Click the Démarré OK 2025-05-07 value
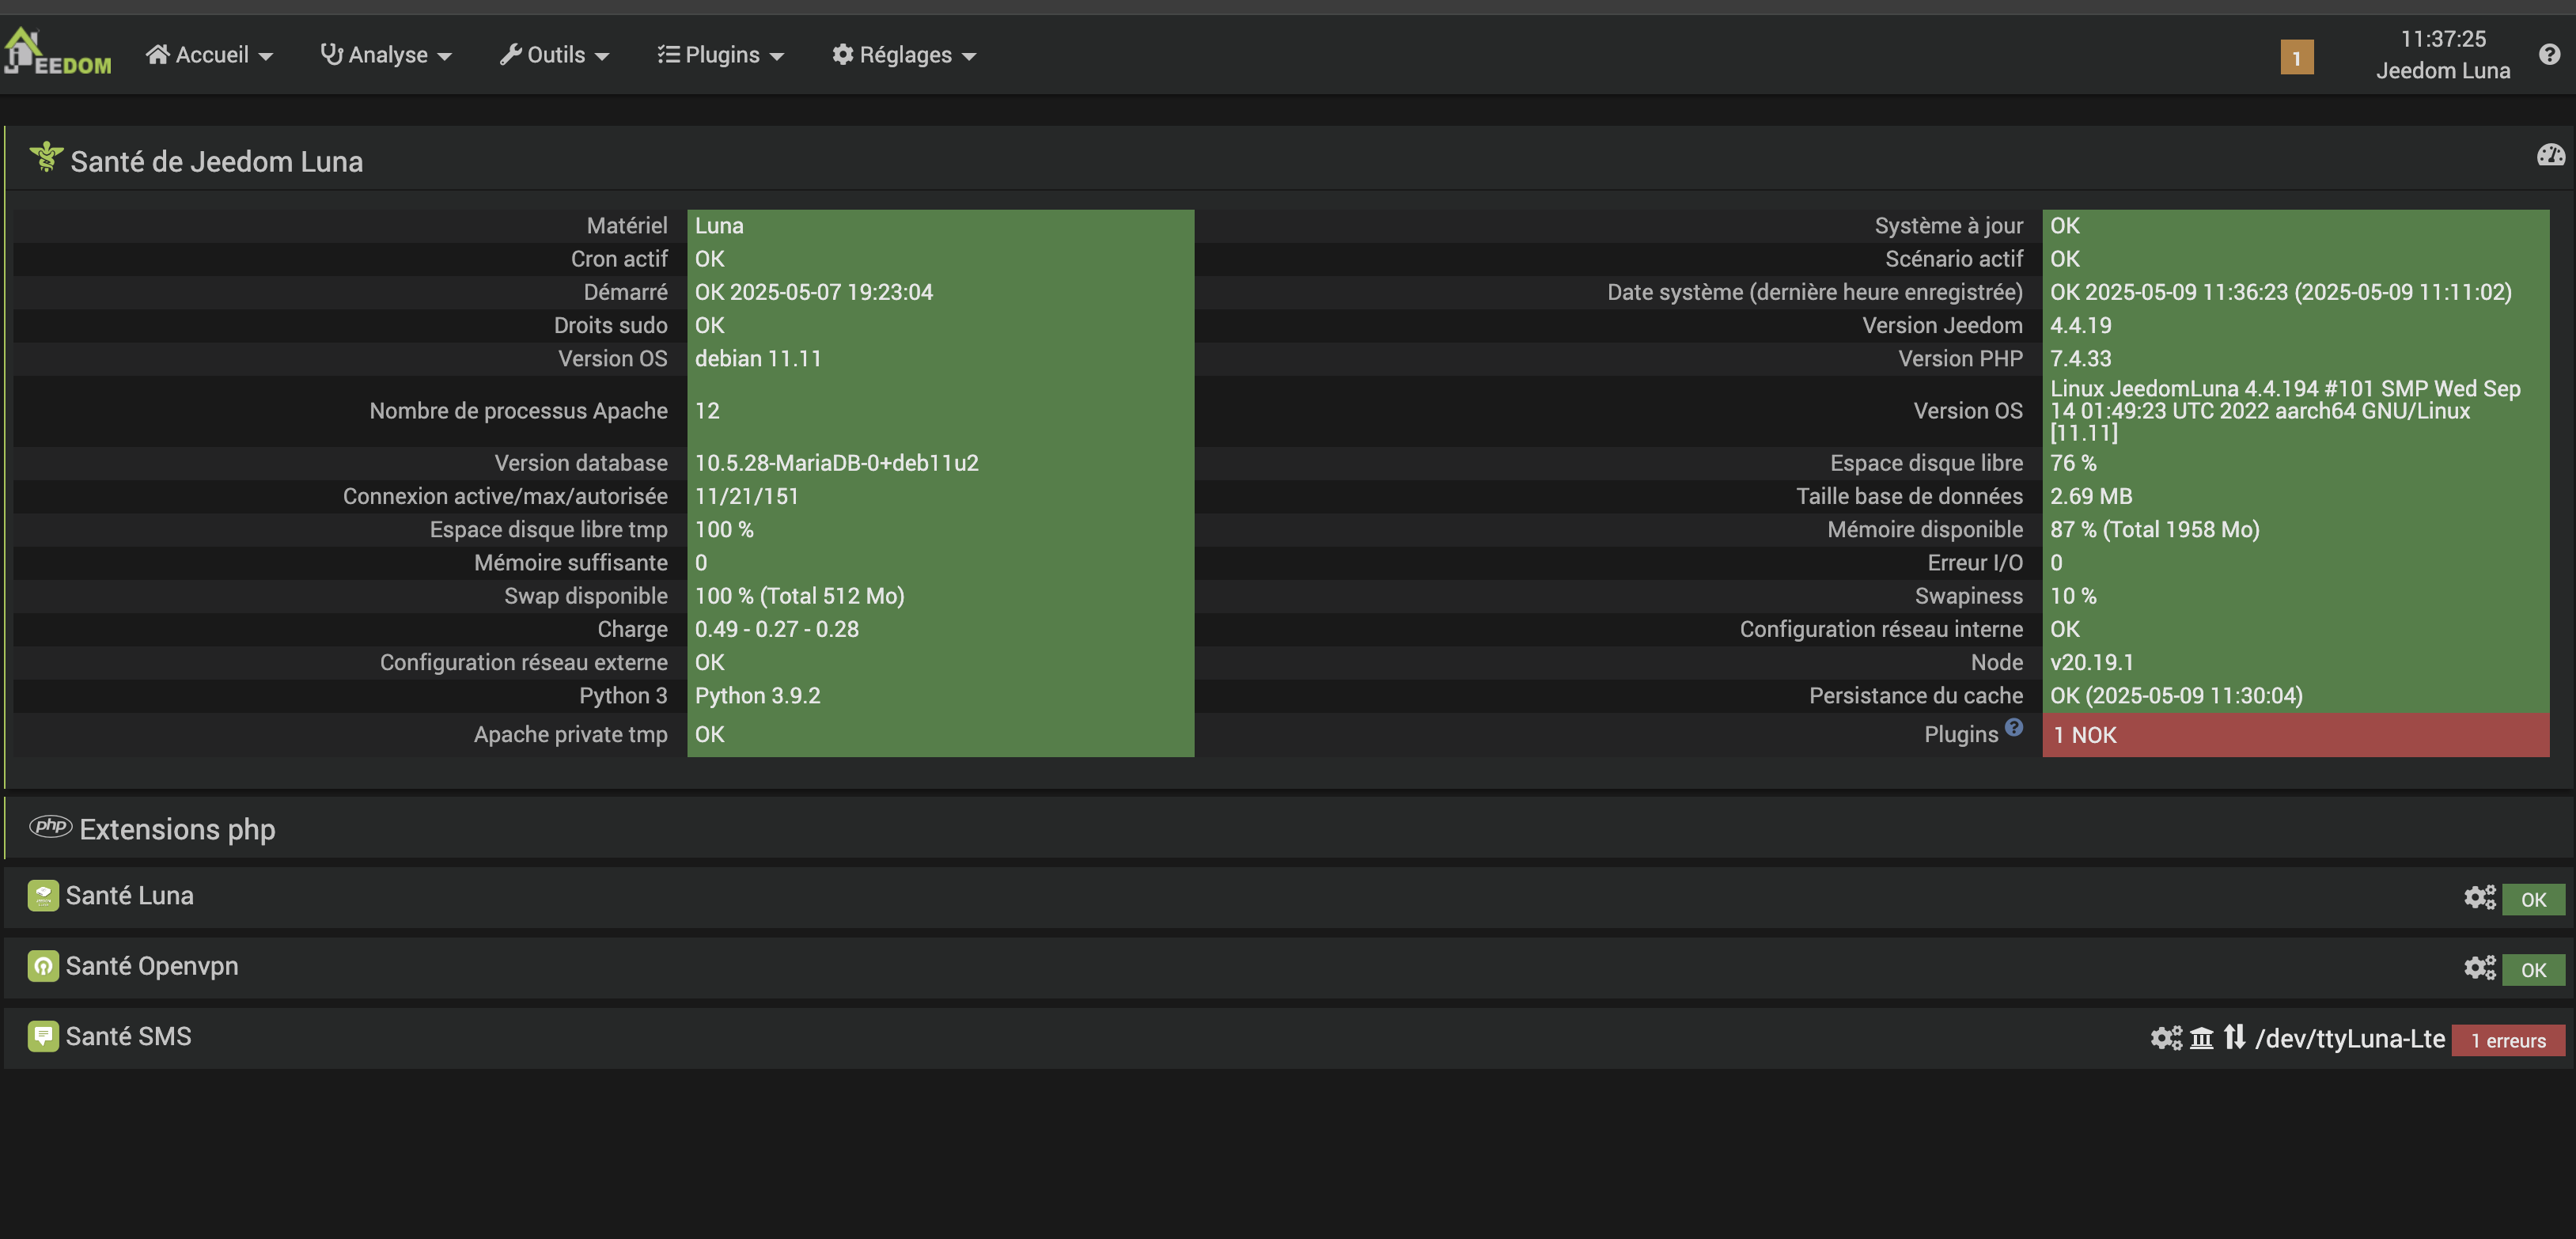 813,292
